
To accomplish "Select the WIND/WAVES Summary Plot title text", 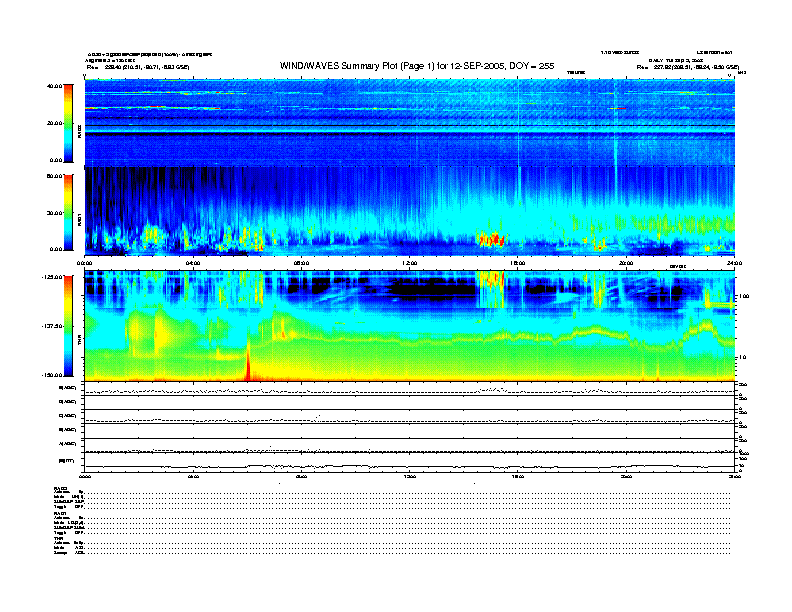I will 417,66.
